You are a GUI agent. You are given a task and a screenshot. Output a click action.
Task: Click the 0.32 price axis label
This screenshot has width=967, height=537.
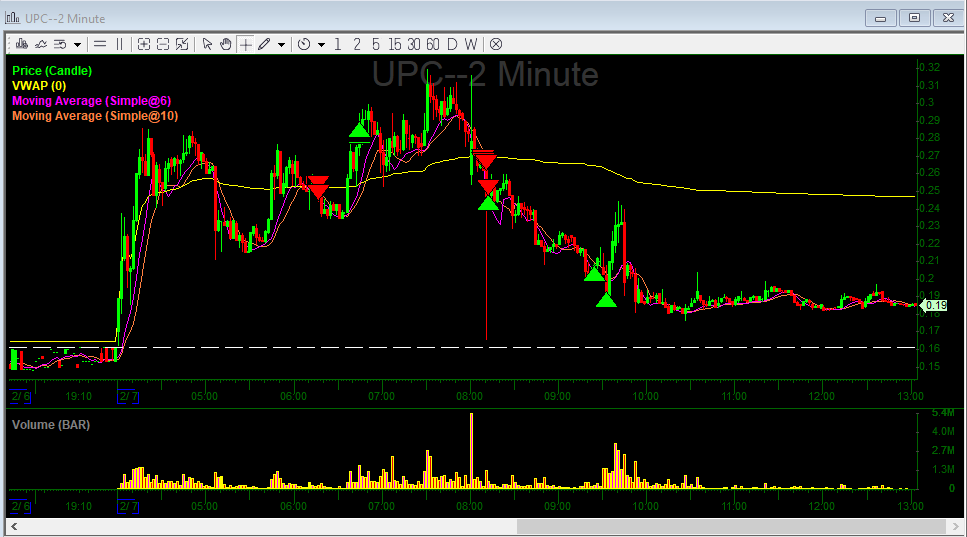click(x=929, y=67)
